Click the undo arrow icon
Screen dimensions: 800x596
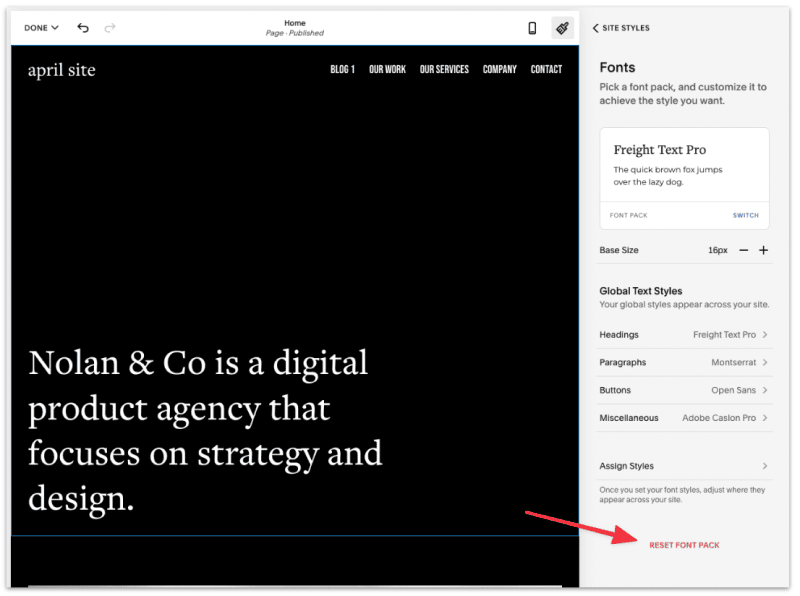(83, 28)
